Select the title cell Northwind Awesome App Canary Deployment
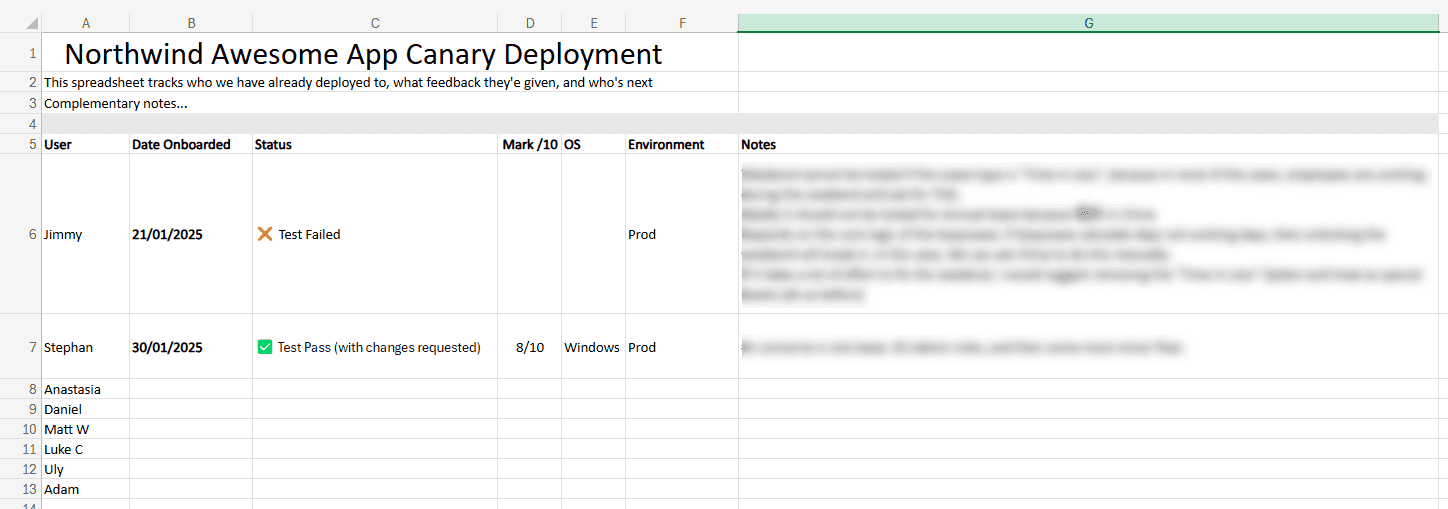This screenshot has height=509, width=1448. (x=363, y=54)
